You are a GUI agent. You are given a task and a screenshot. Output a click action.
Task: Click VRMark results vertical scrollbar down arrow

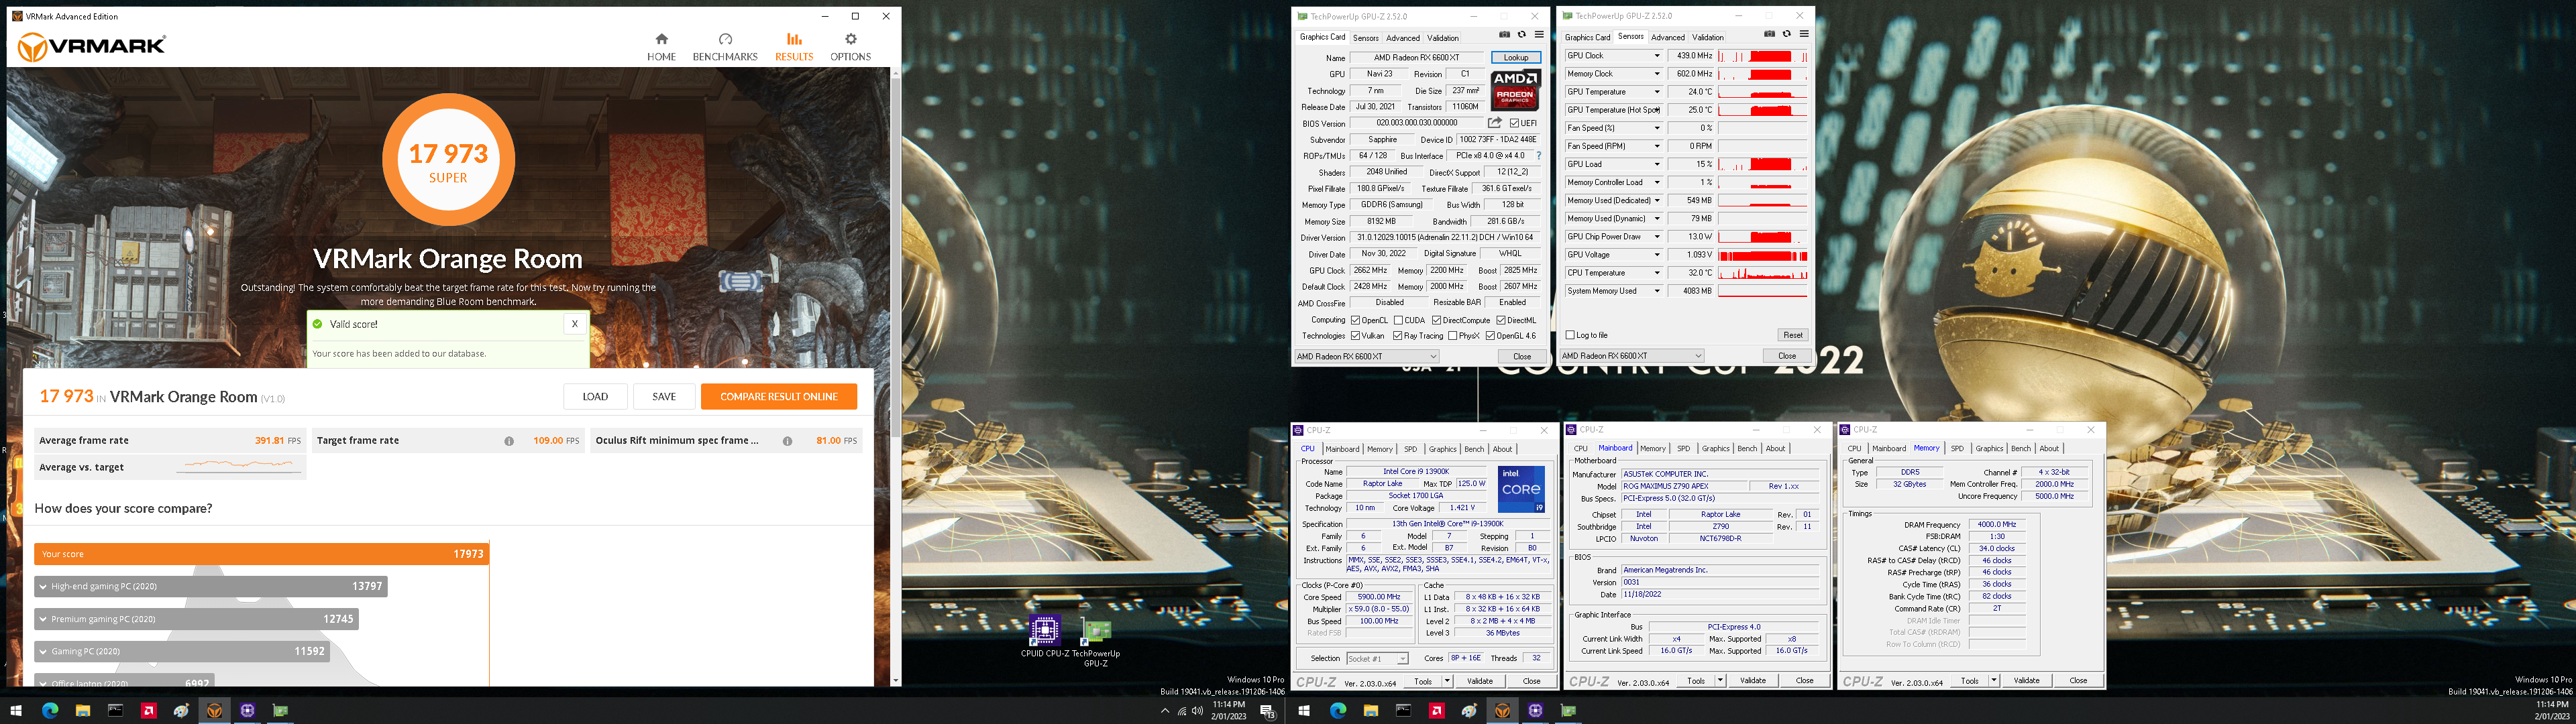(895, 681)
